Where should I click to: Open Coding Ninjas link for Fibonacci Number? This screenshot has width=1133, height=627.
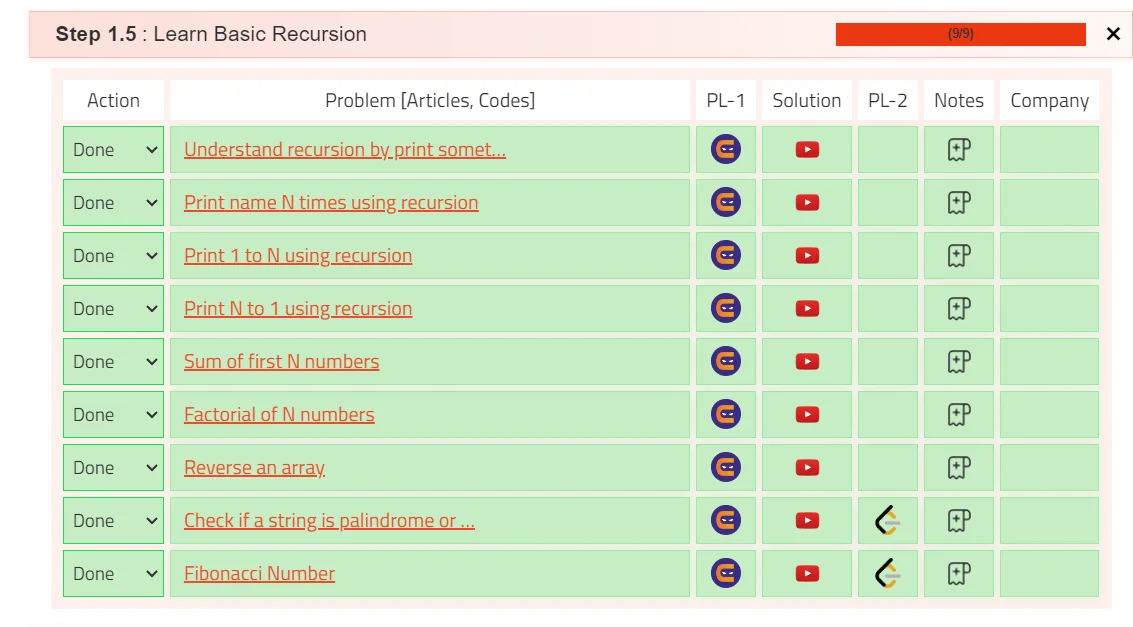[726, 573]
